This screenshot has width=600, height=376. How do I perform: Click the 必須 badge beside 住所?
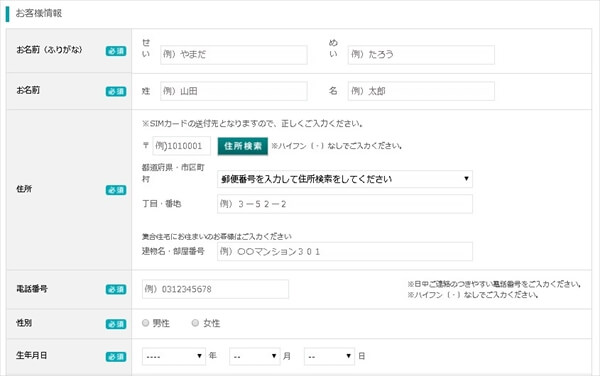click(116, 190)
